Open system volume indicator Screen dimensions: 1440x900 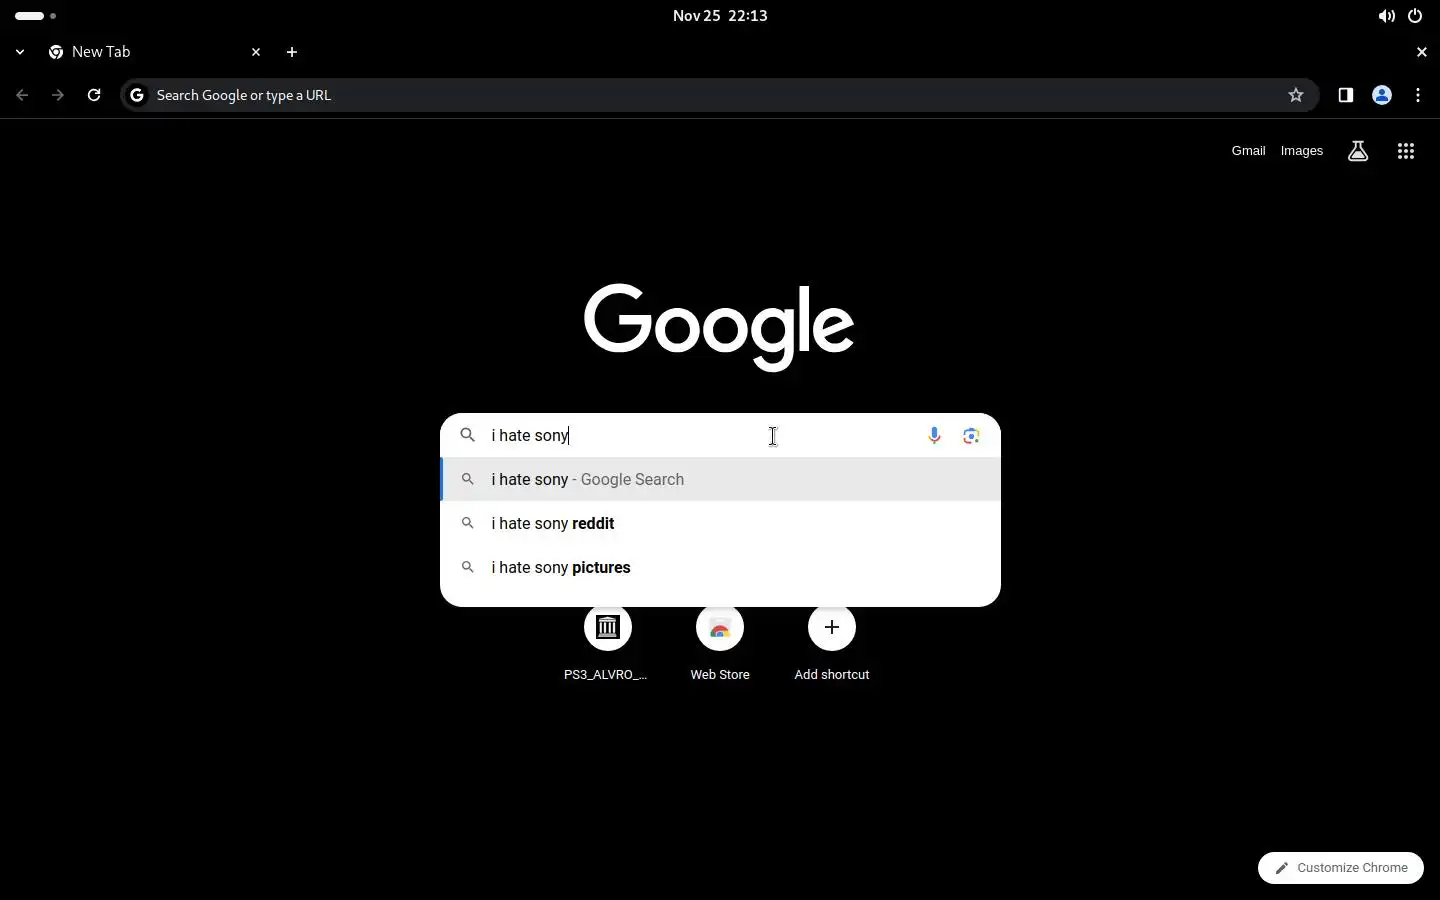(1386, 16)
